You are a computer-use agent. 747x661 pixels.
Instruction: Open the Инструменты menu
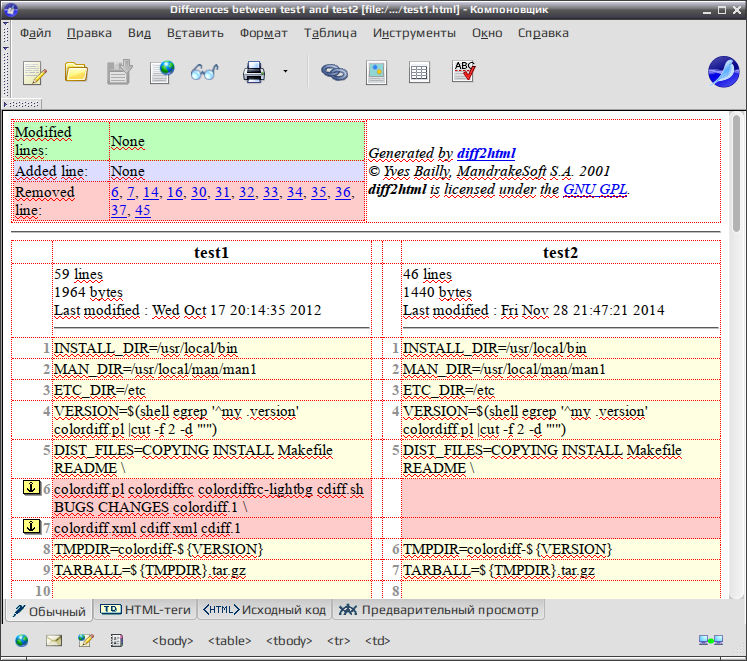tap(414, 33)
